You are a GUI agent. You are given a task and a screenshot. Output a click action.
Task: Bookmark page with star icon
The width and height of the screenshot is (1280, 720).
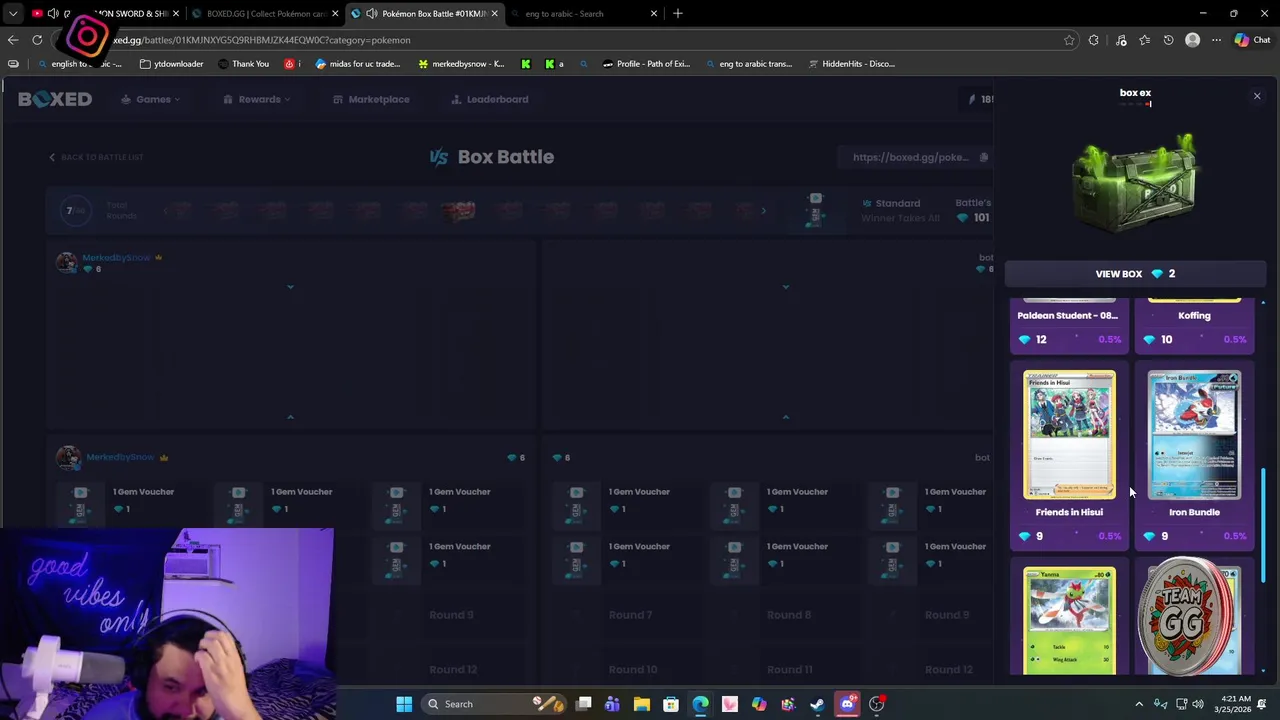tap(1069, 40)
